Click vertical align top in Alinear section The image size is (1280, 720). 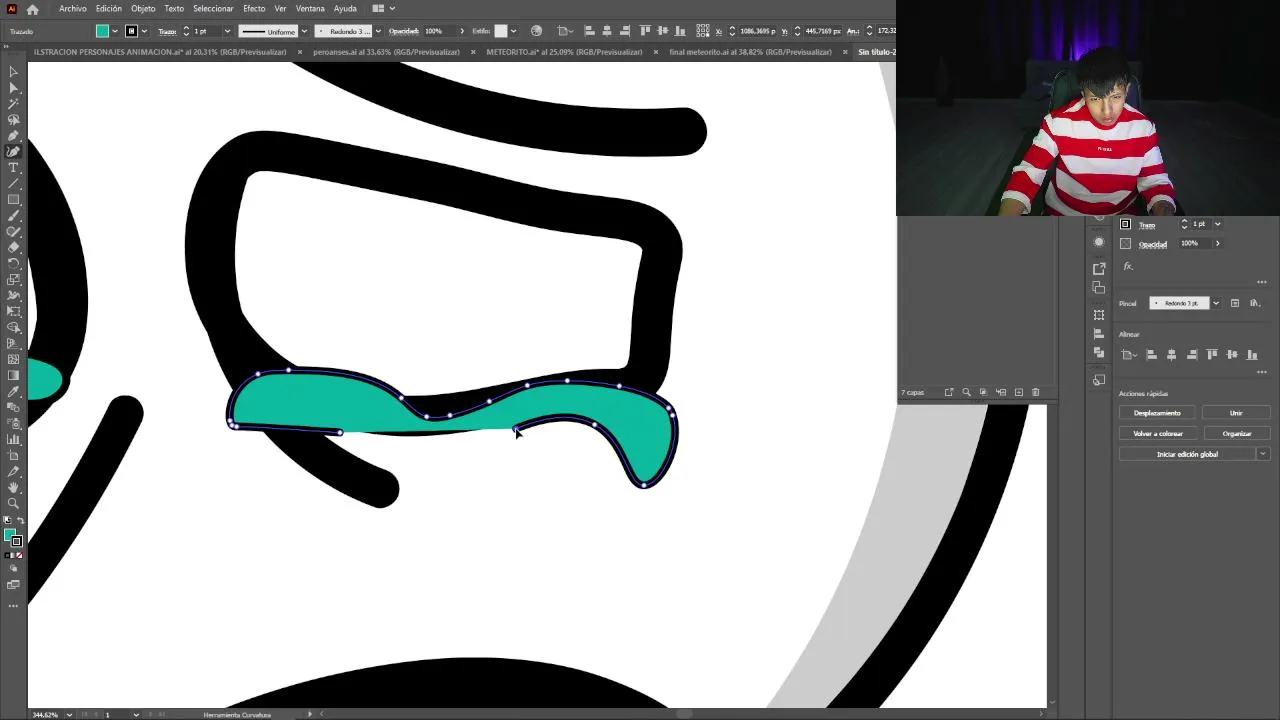[x=1212, y=355]
